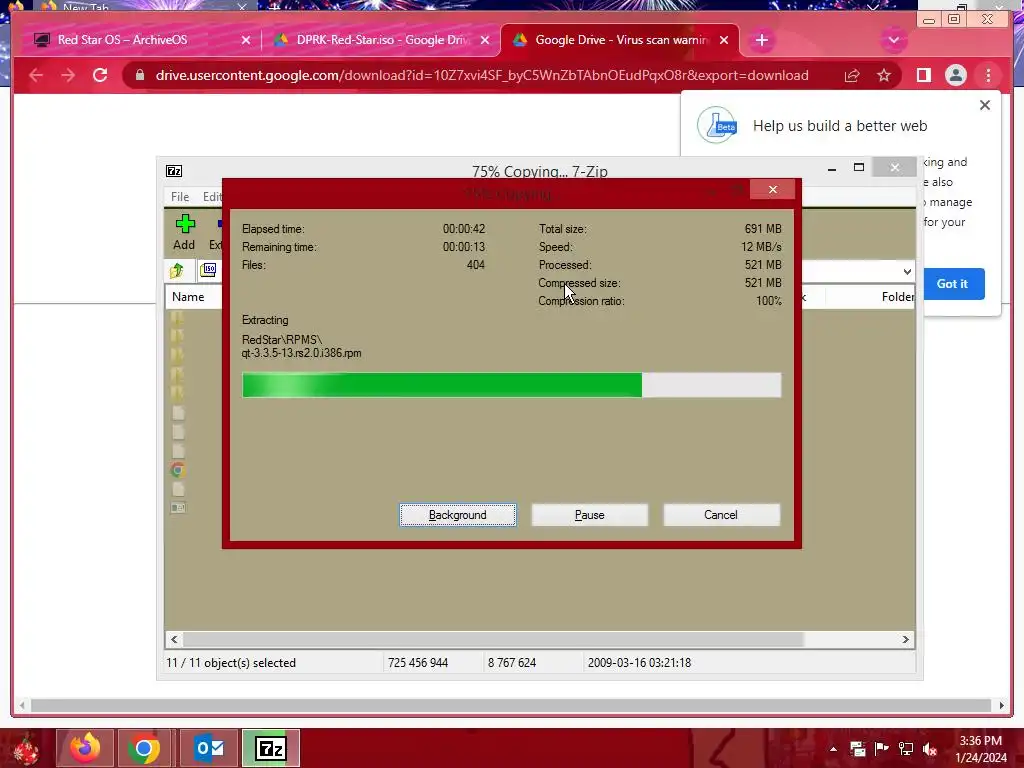Screen dimensions: 1024x768
Task: Click the 2009-03-16 03:21:18 date in status bar
Action: point(639,662)
